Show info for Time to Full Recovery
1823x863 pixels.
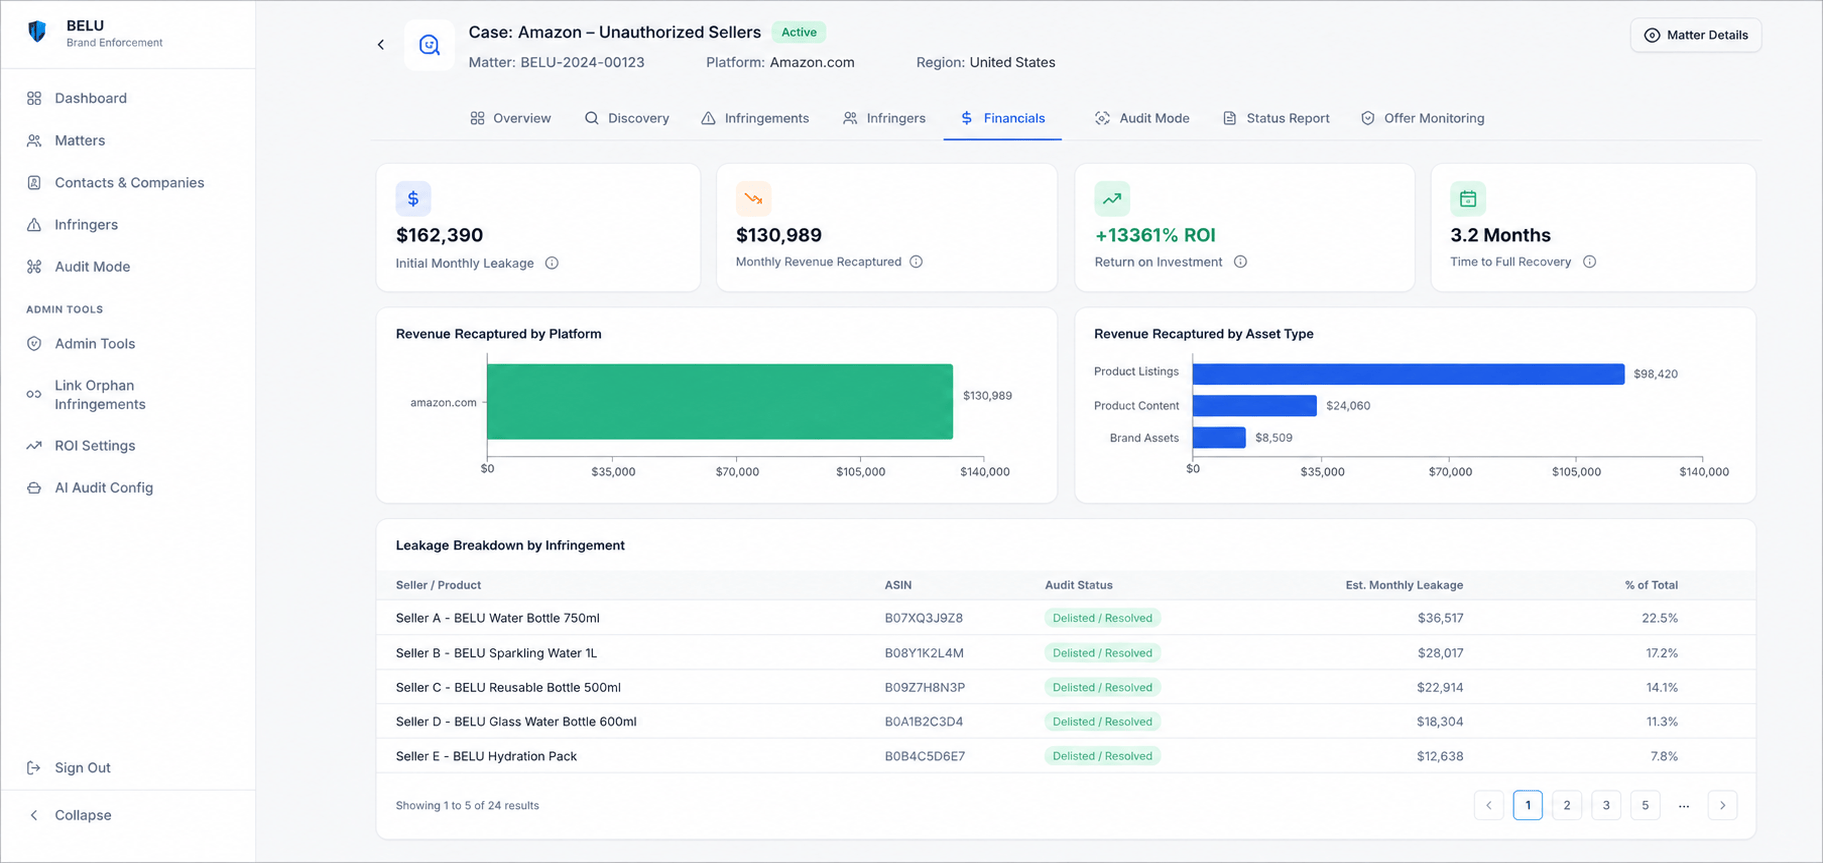click(1589, 262)
